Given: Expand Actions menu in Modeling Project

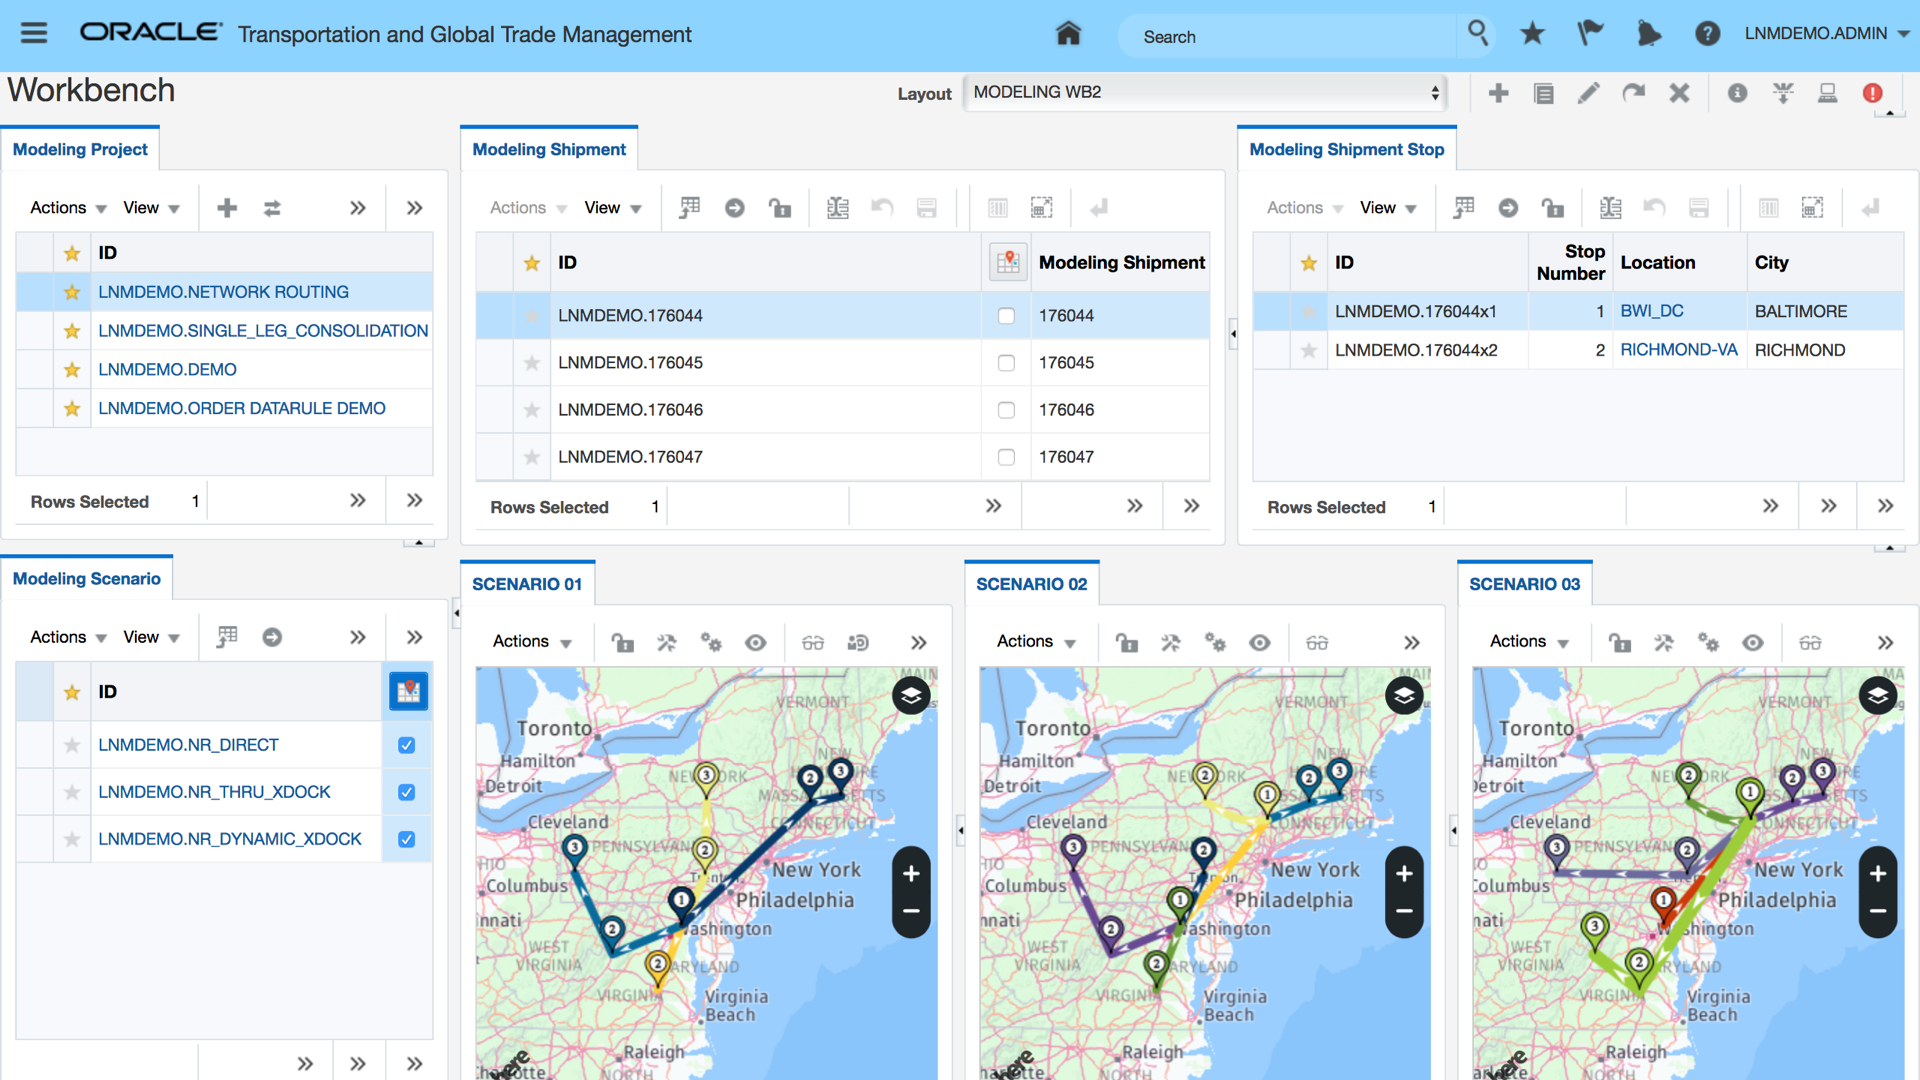Looking at the screenshot, I should [67, 208].
